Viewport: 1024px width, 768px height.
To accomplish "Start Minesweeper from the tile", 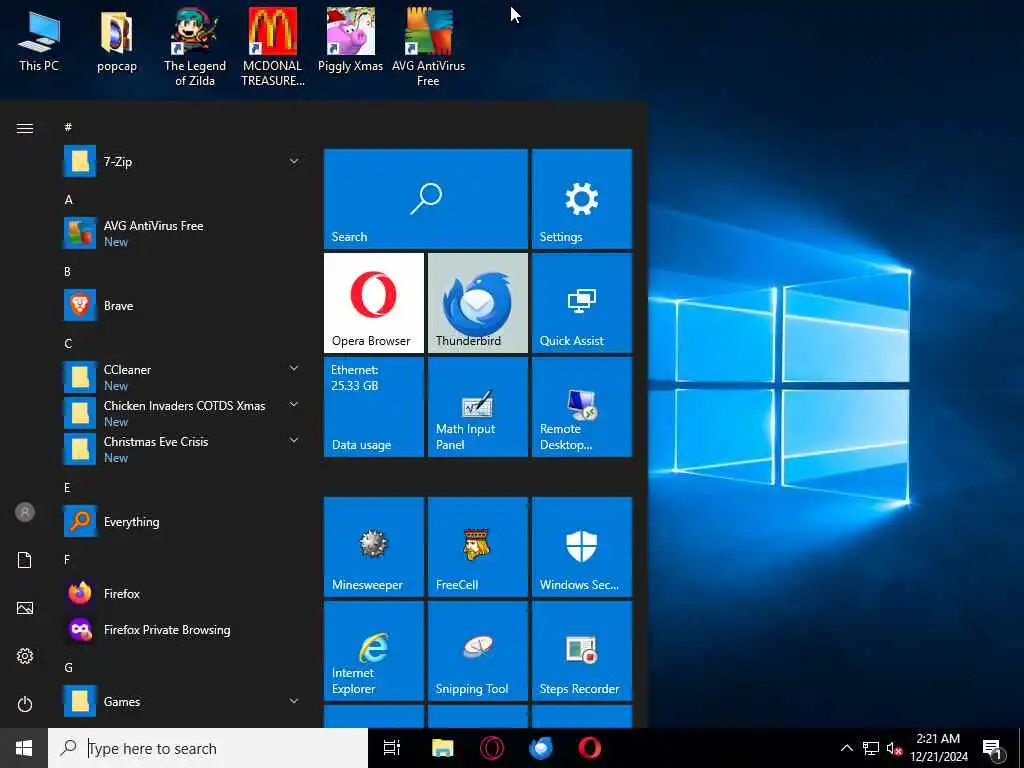I will (374, 547).
